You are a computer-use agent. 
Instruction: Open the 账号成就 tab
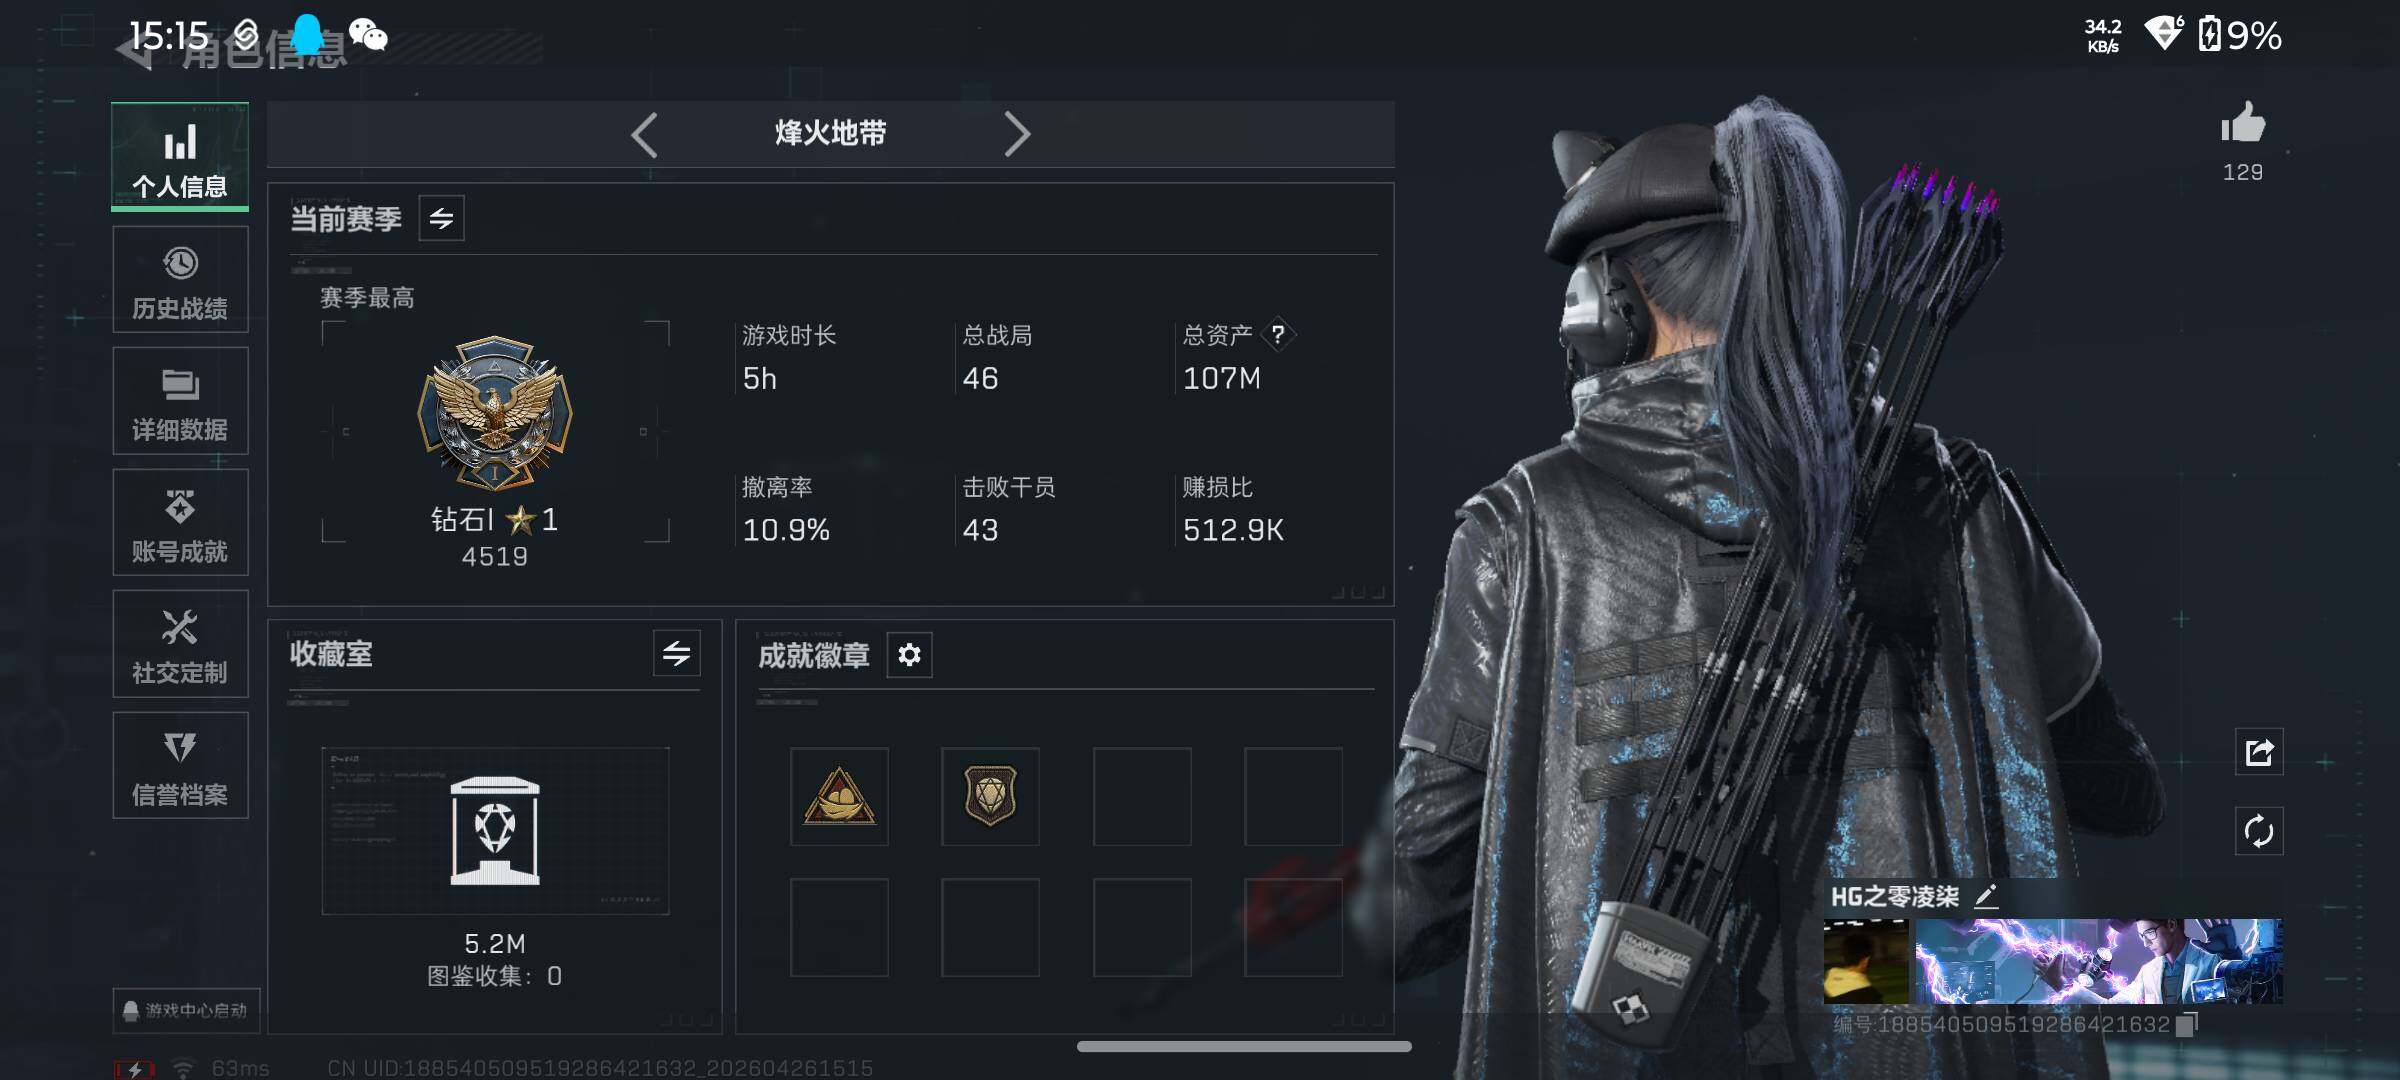click(x=180, y=523)
